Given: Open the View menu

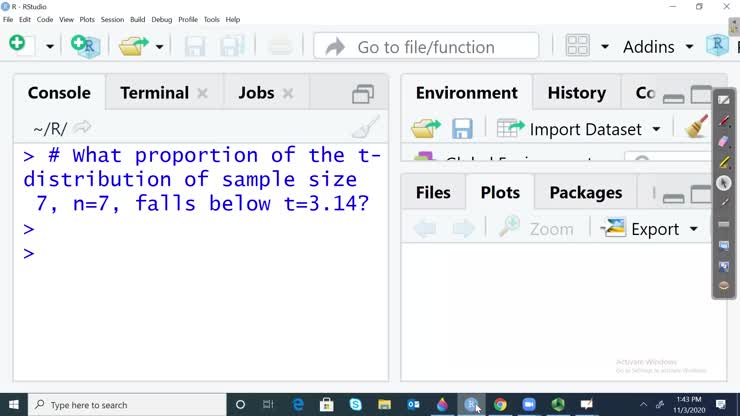Looking at the screenshot, I should pos(66,19).
